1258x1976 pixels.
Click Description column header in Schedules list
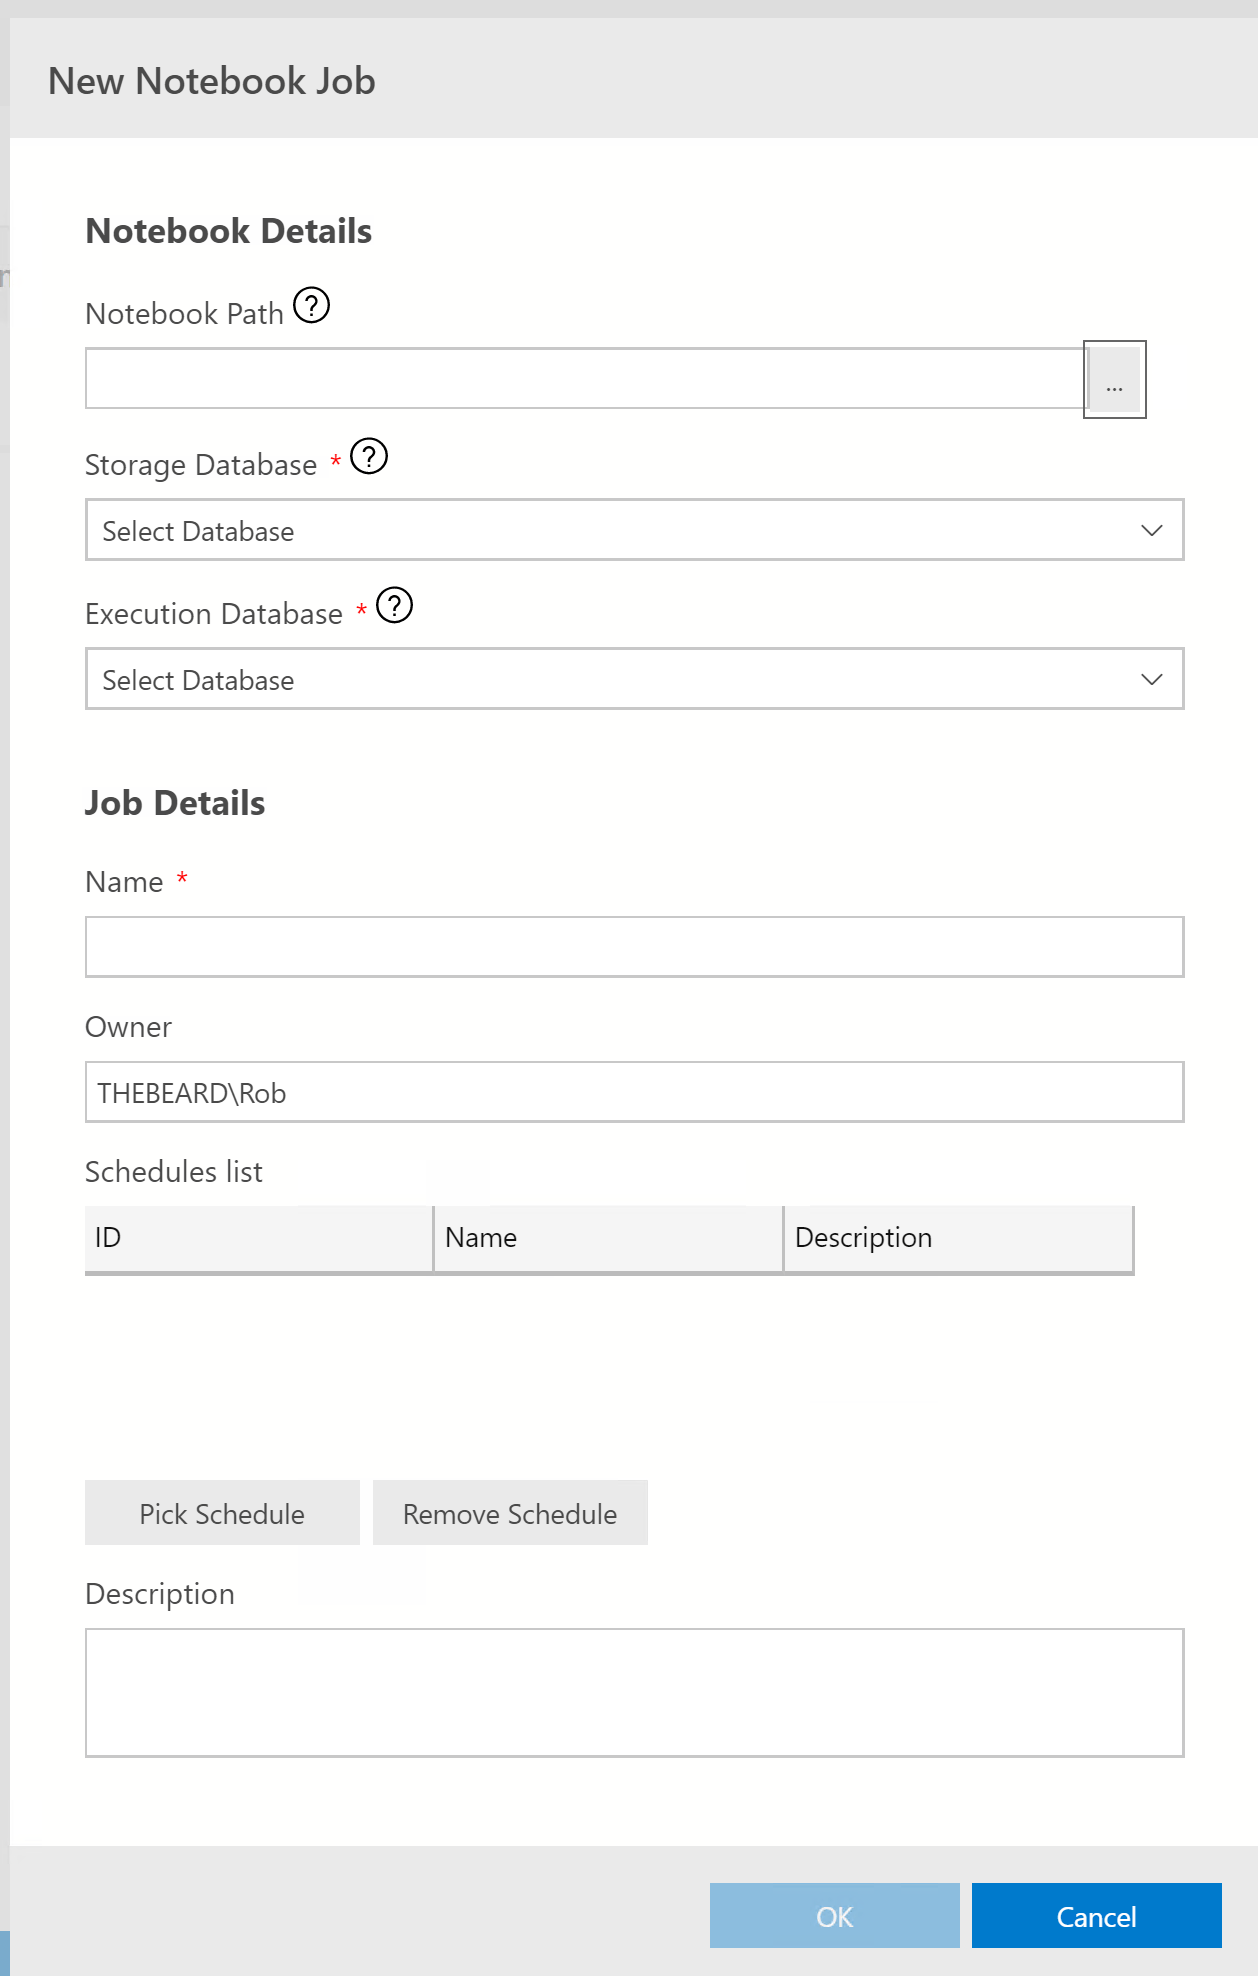[x=958, y=1238]
